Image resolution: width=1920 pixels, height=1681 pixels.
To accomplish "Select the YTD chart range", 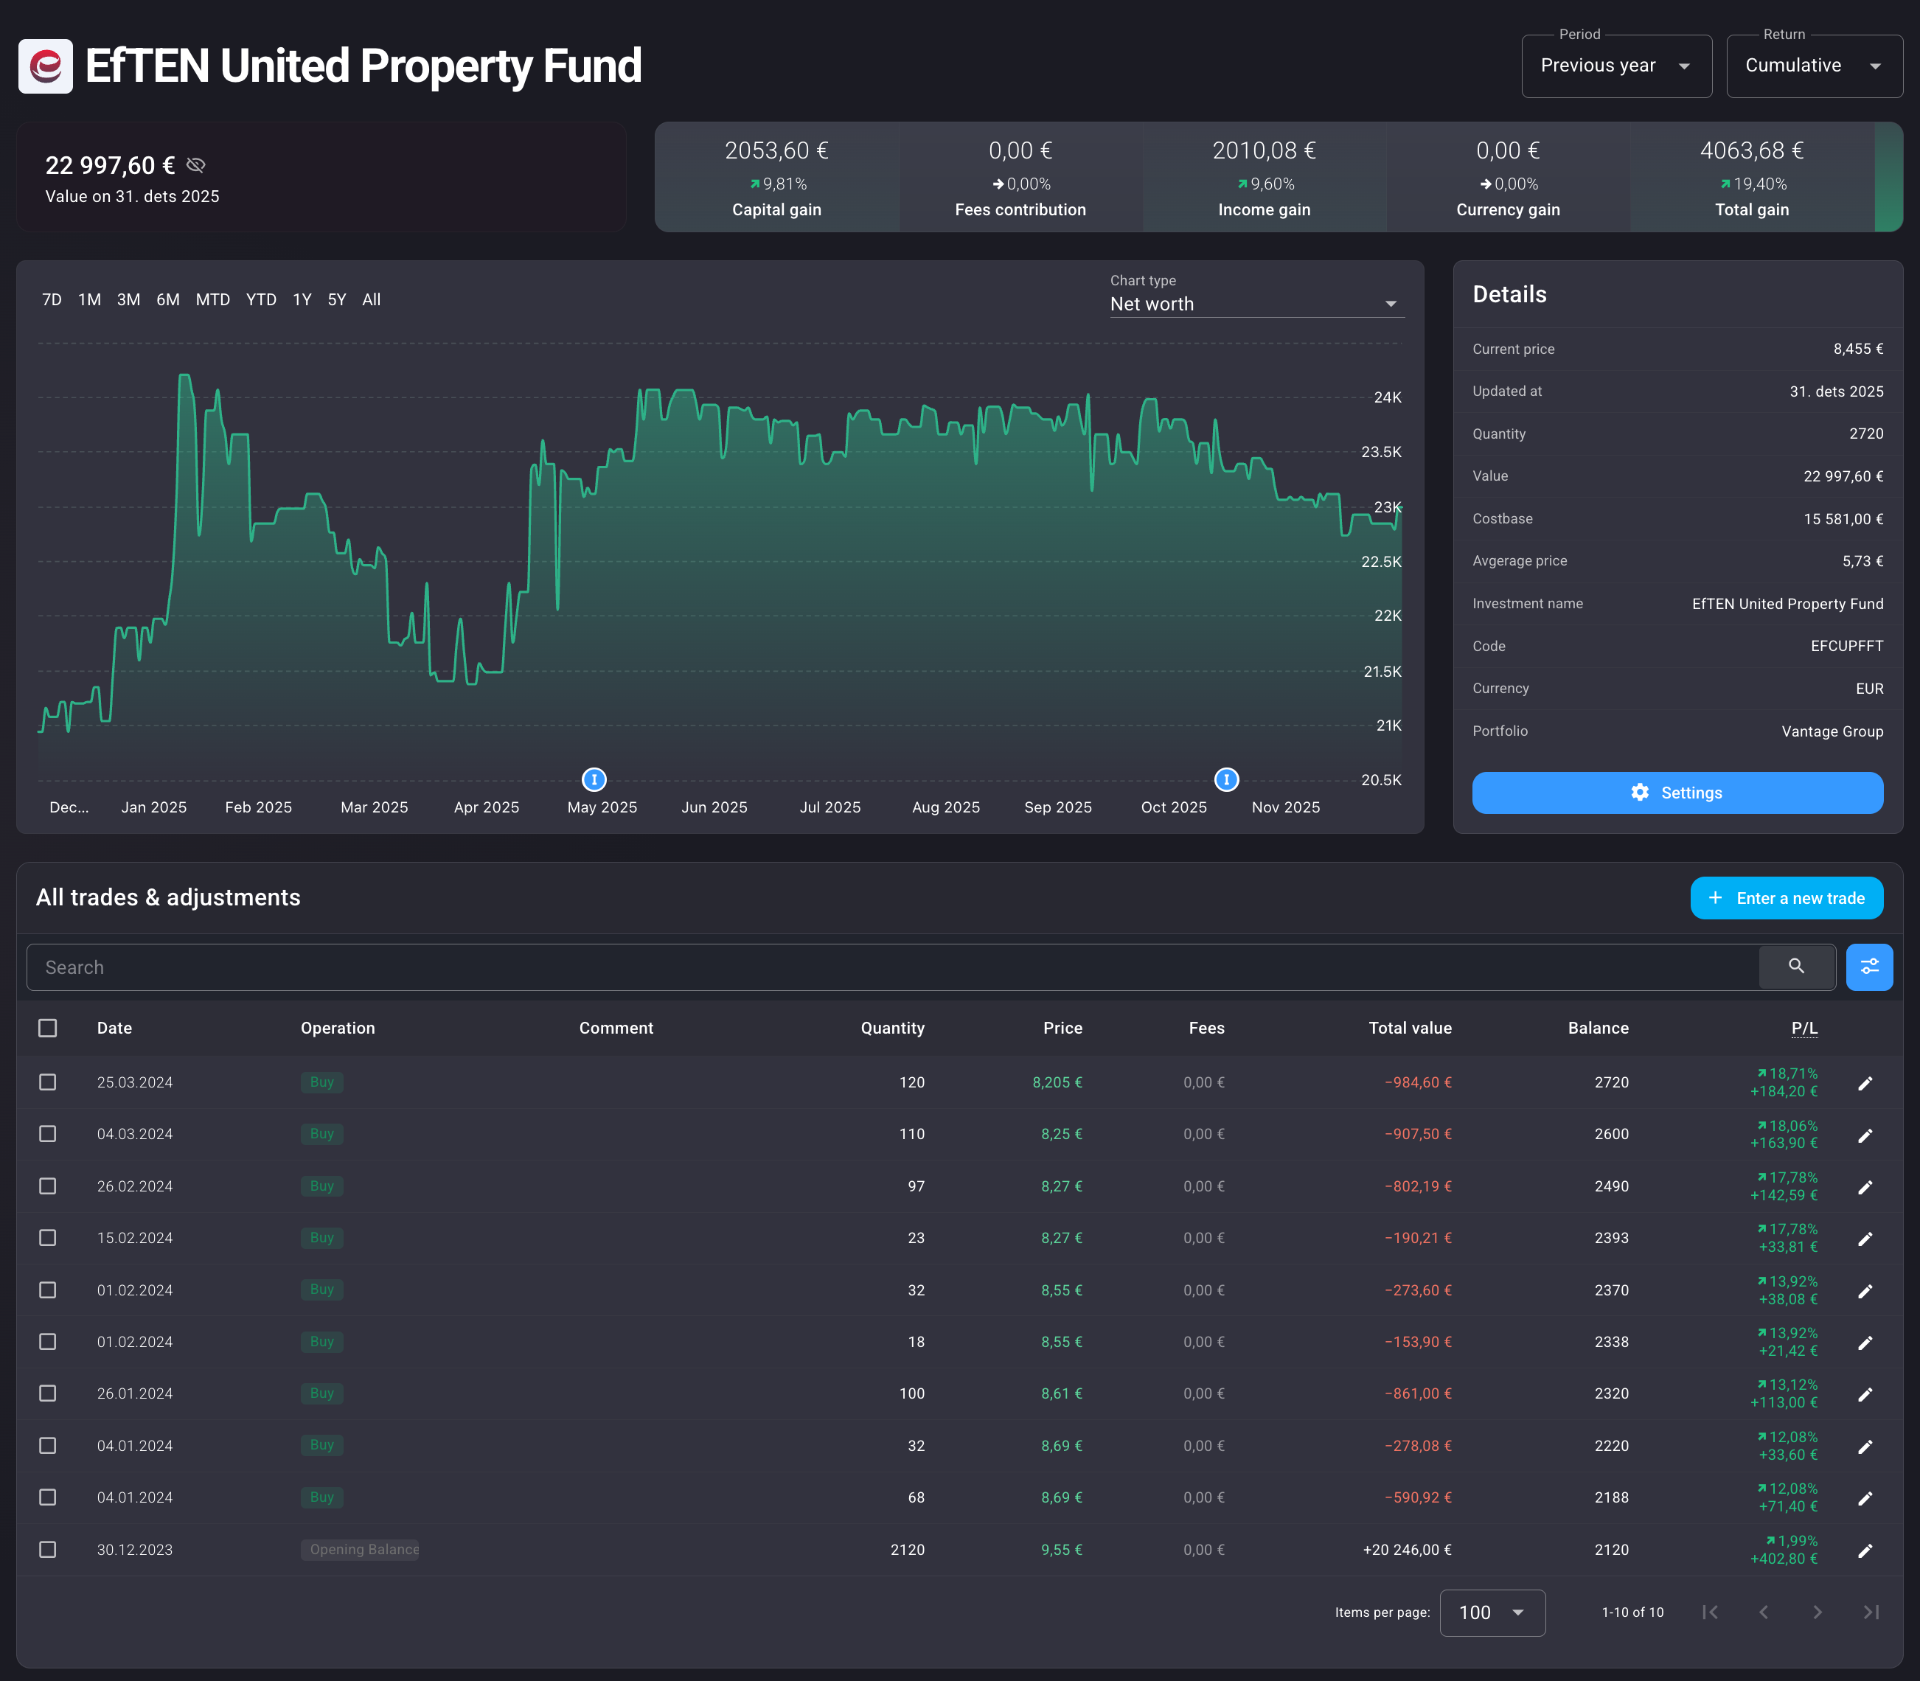I will point(261,300).
